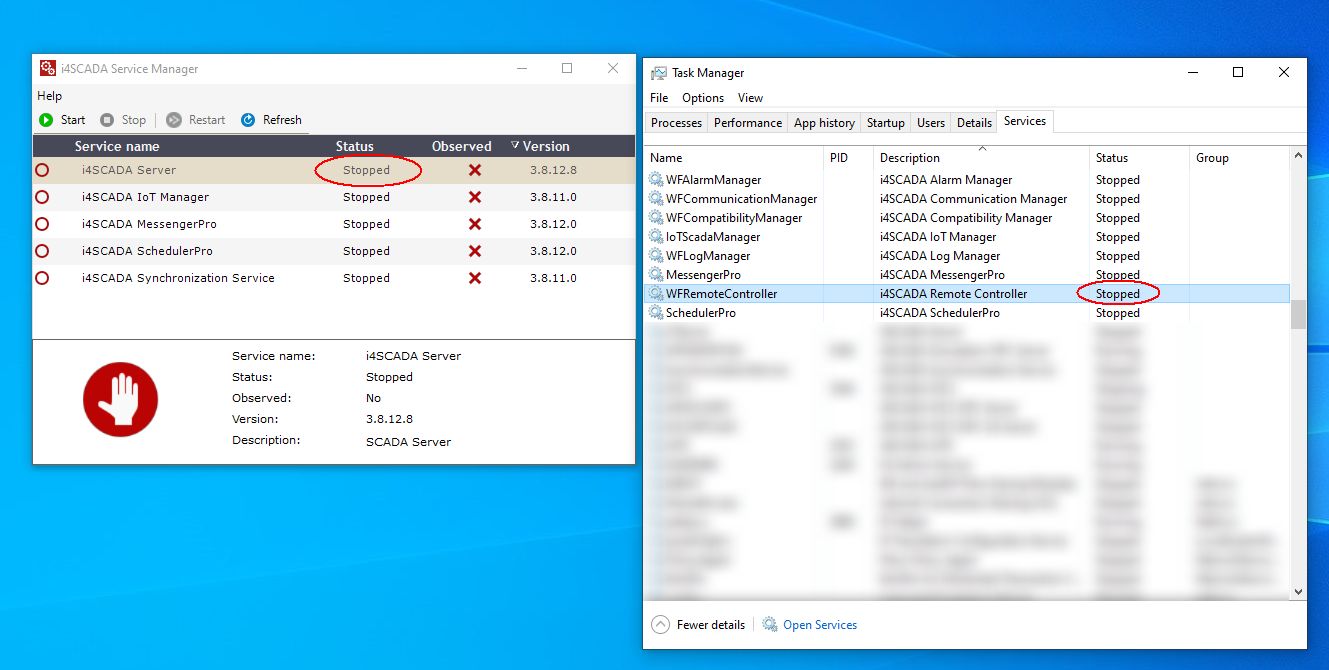The image size is (1329, 670).
Task: Sort Task Manager services by Group column
Action: pyautogui.click(x=1212, y=158)
